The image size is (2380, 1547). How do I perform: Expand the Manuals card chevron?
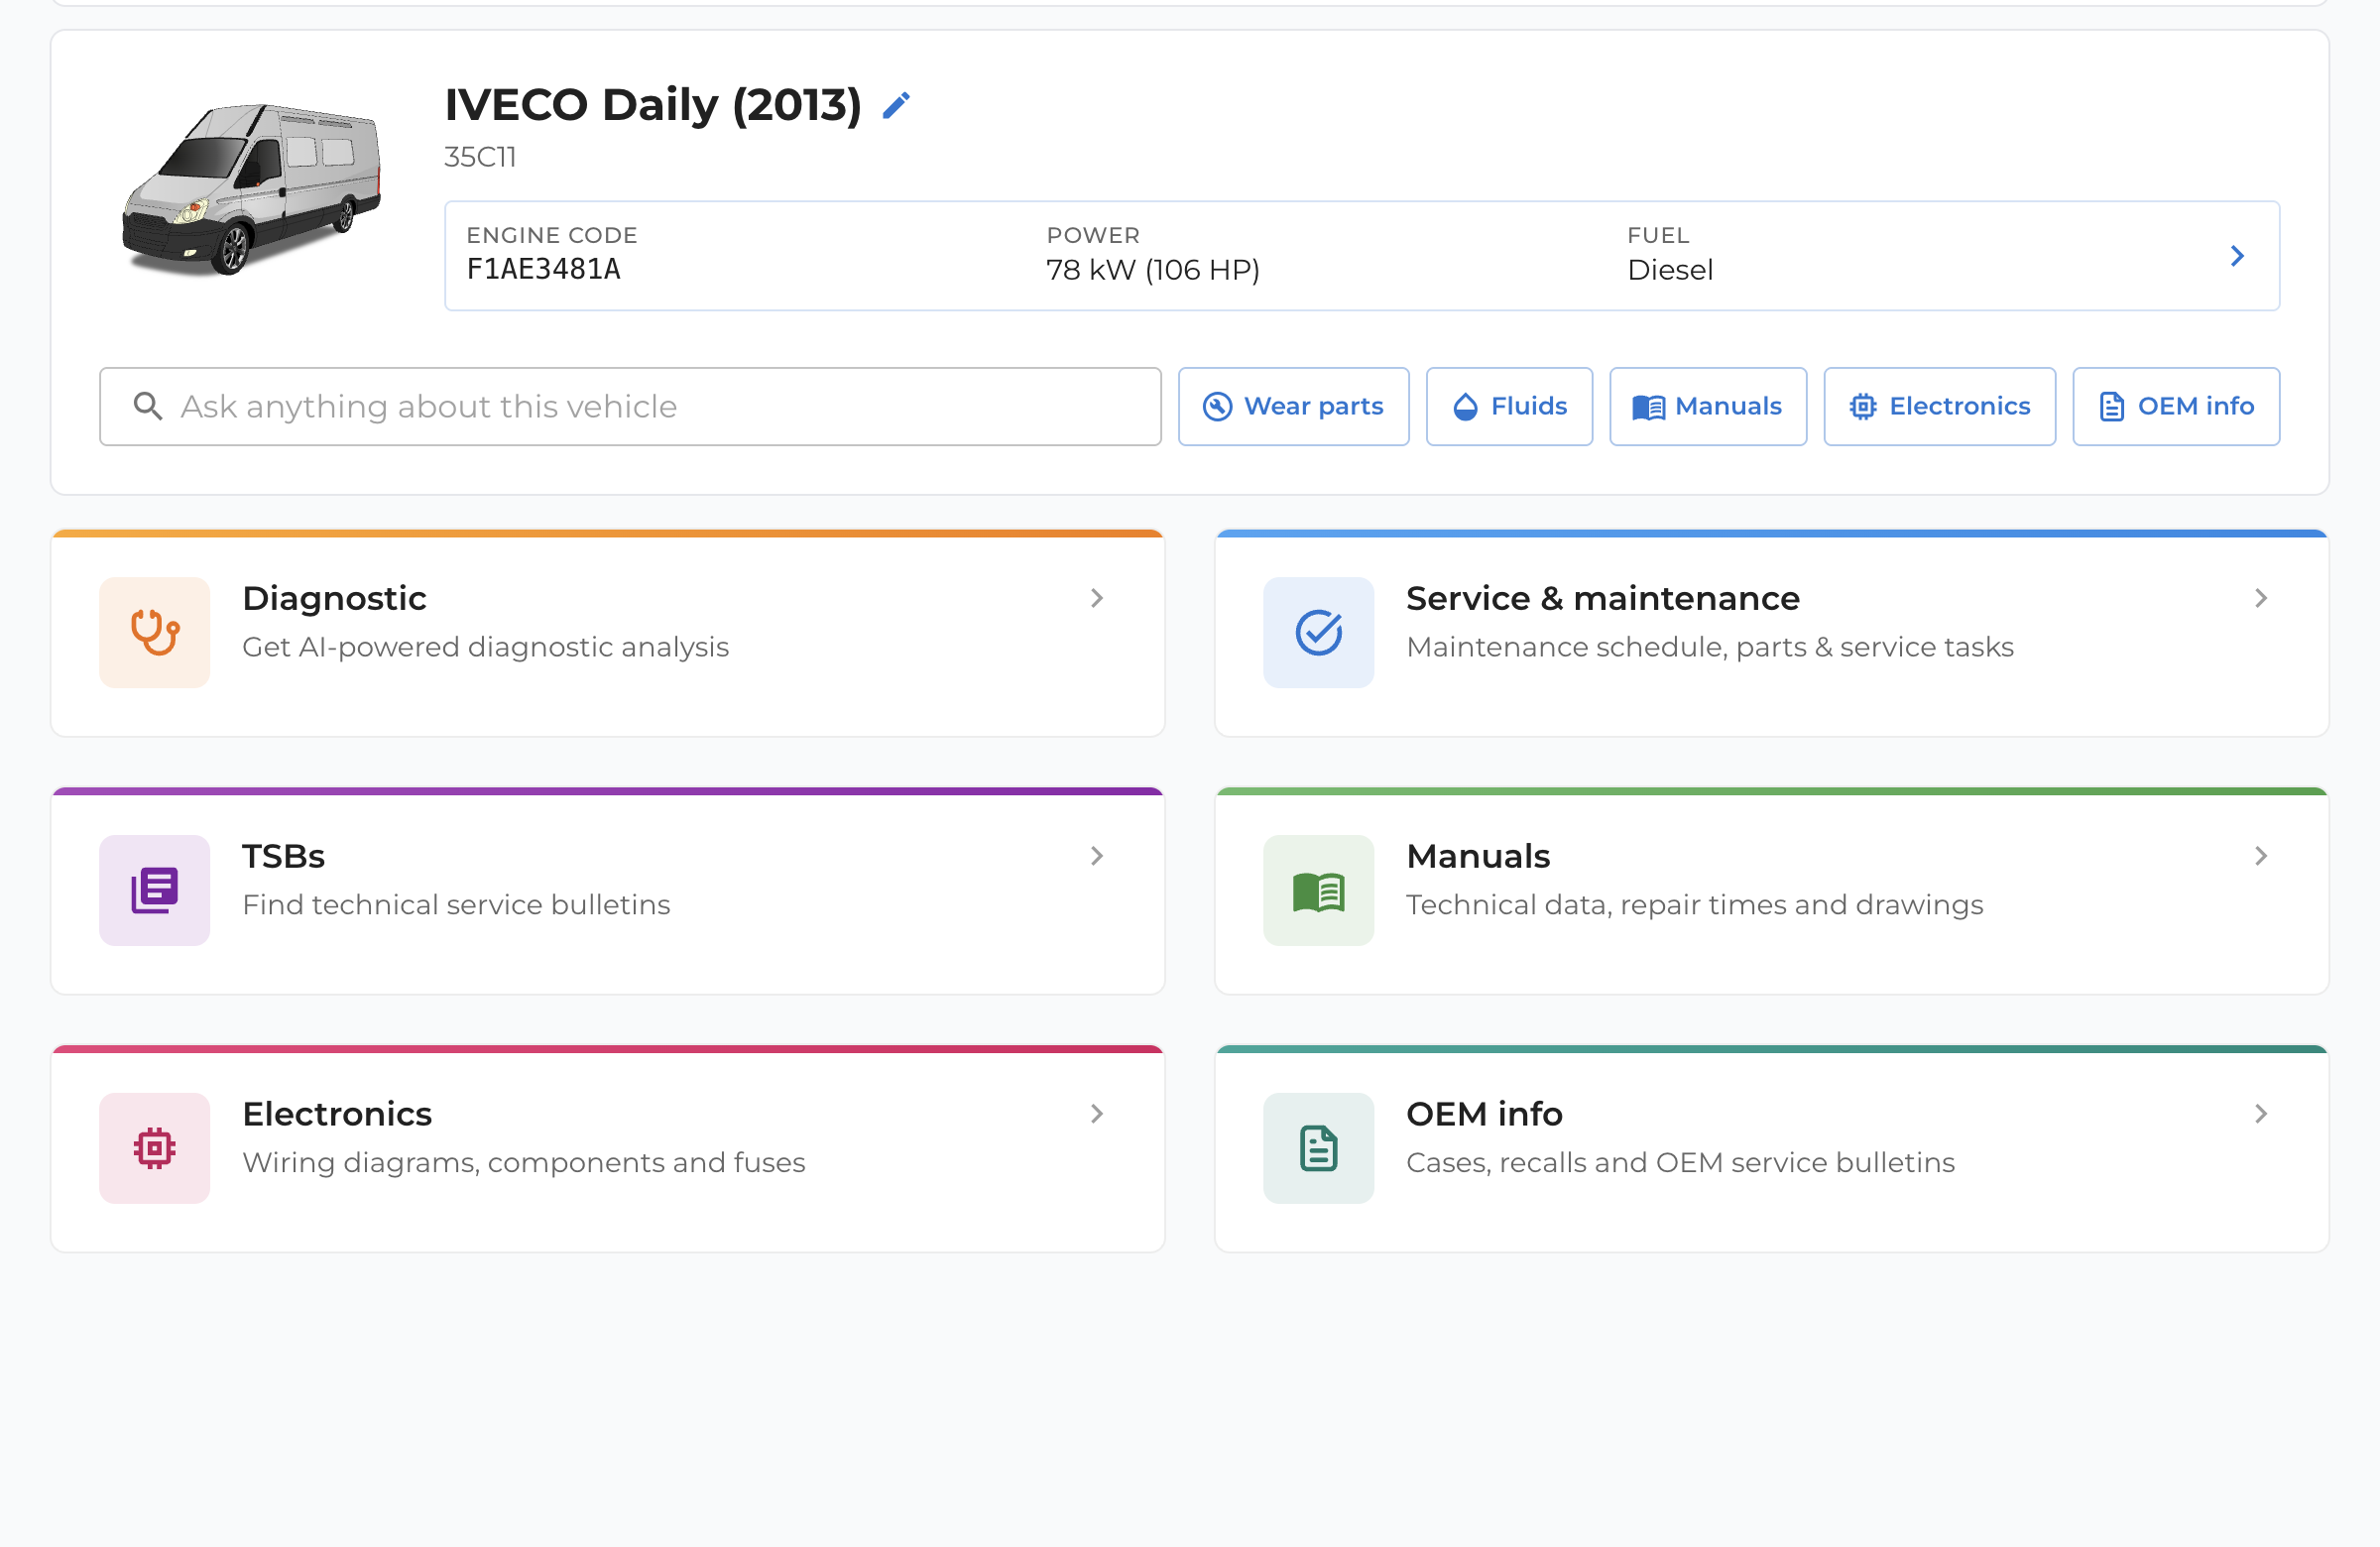[2261, 856]
